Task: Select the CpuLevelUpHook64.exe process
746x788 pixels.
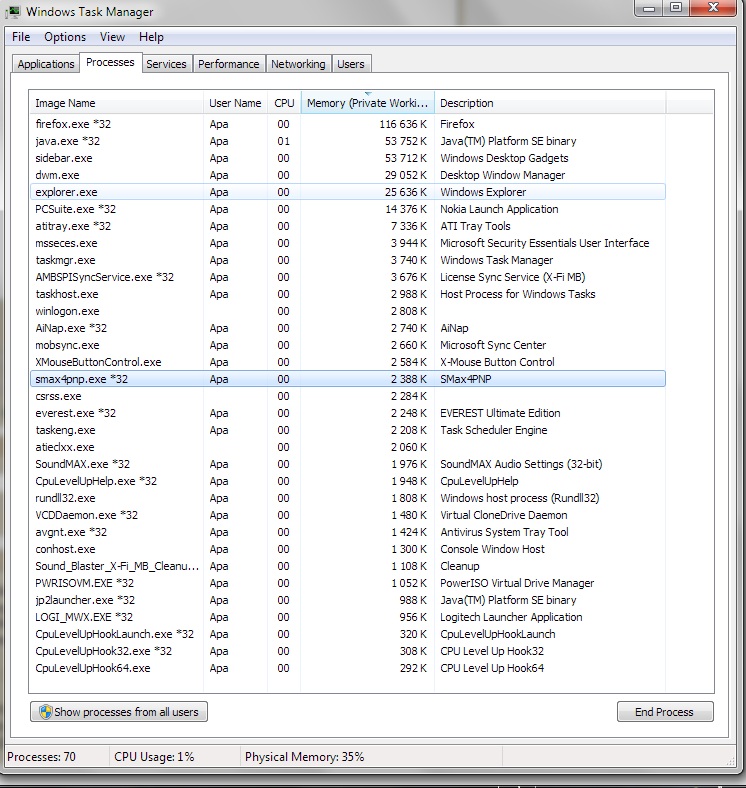Action: 348,668
